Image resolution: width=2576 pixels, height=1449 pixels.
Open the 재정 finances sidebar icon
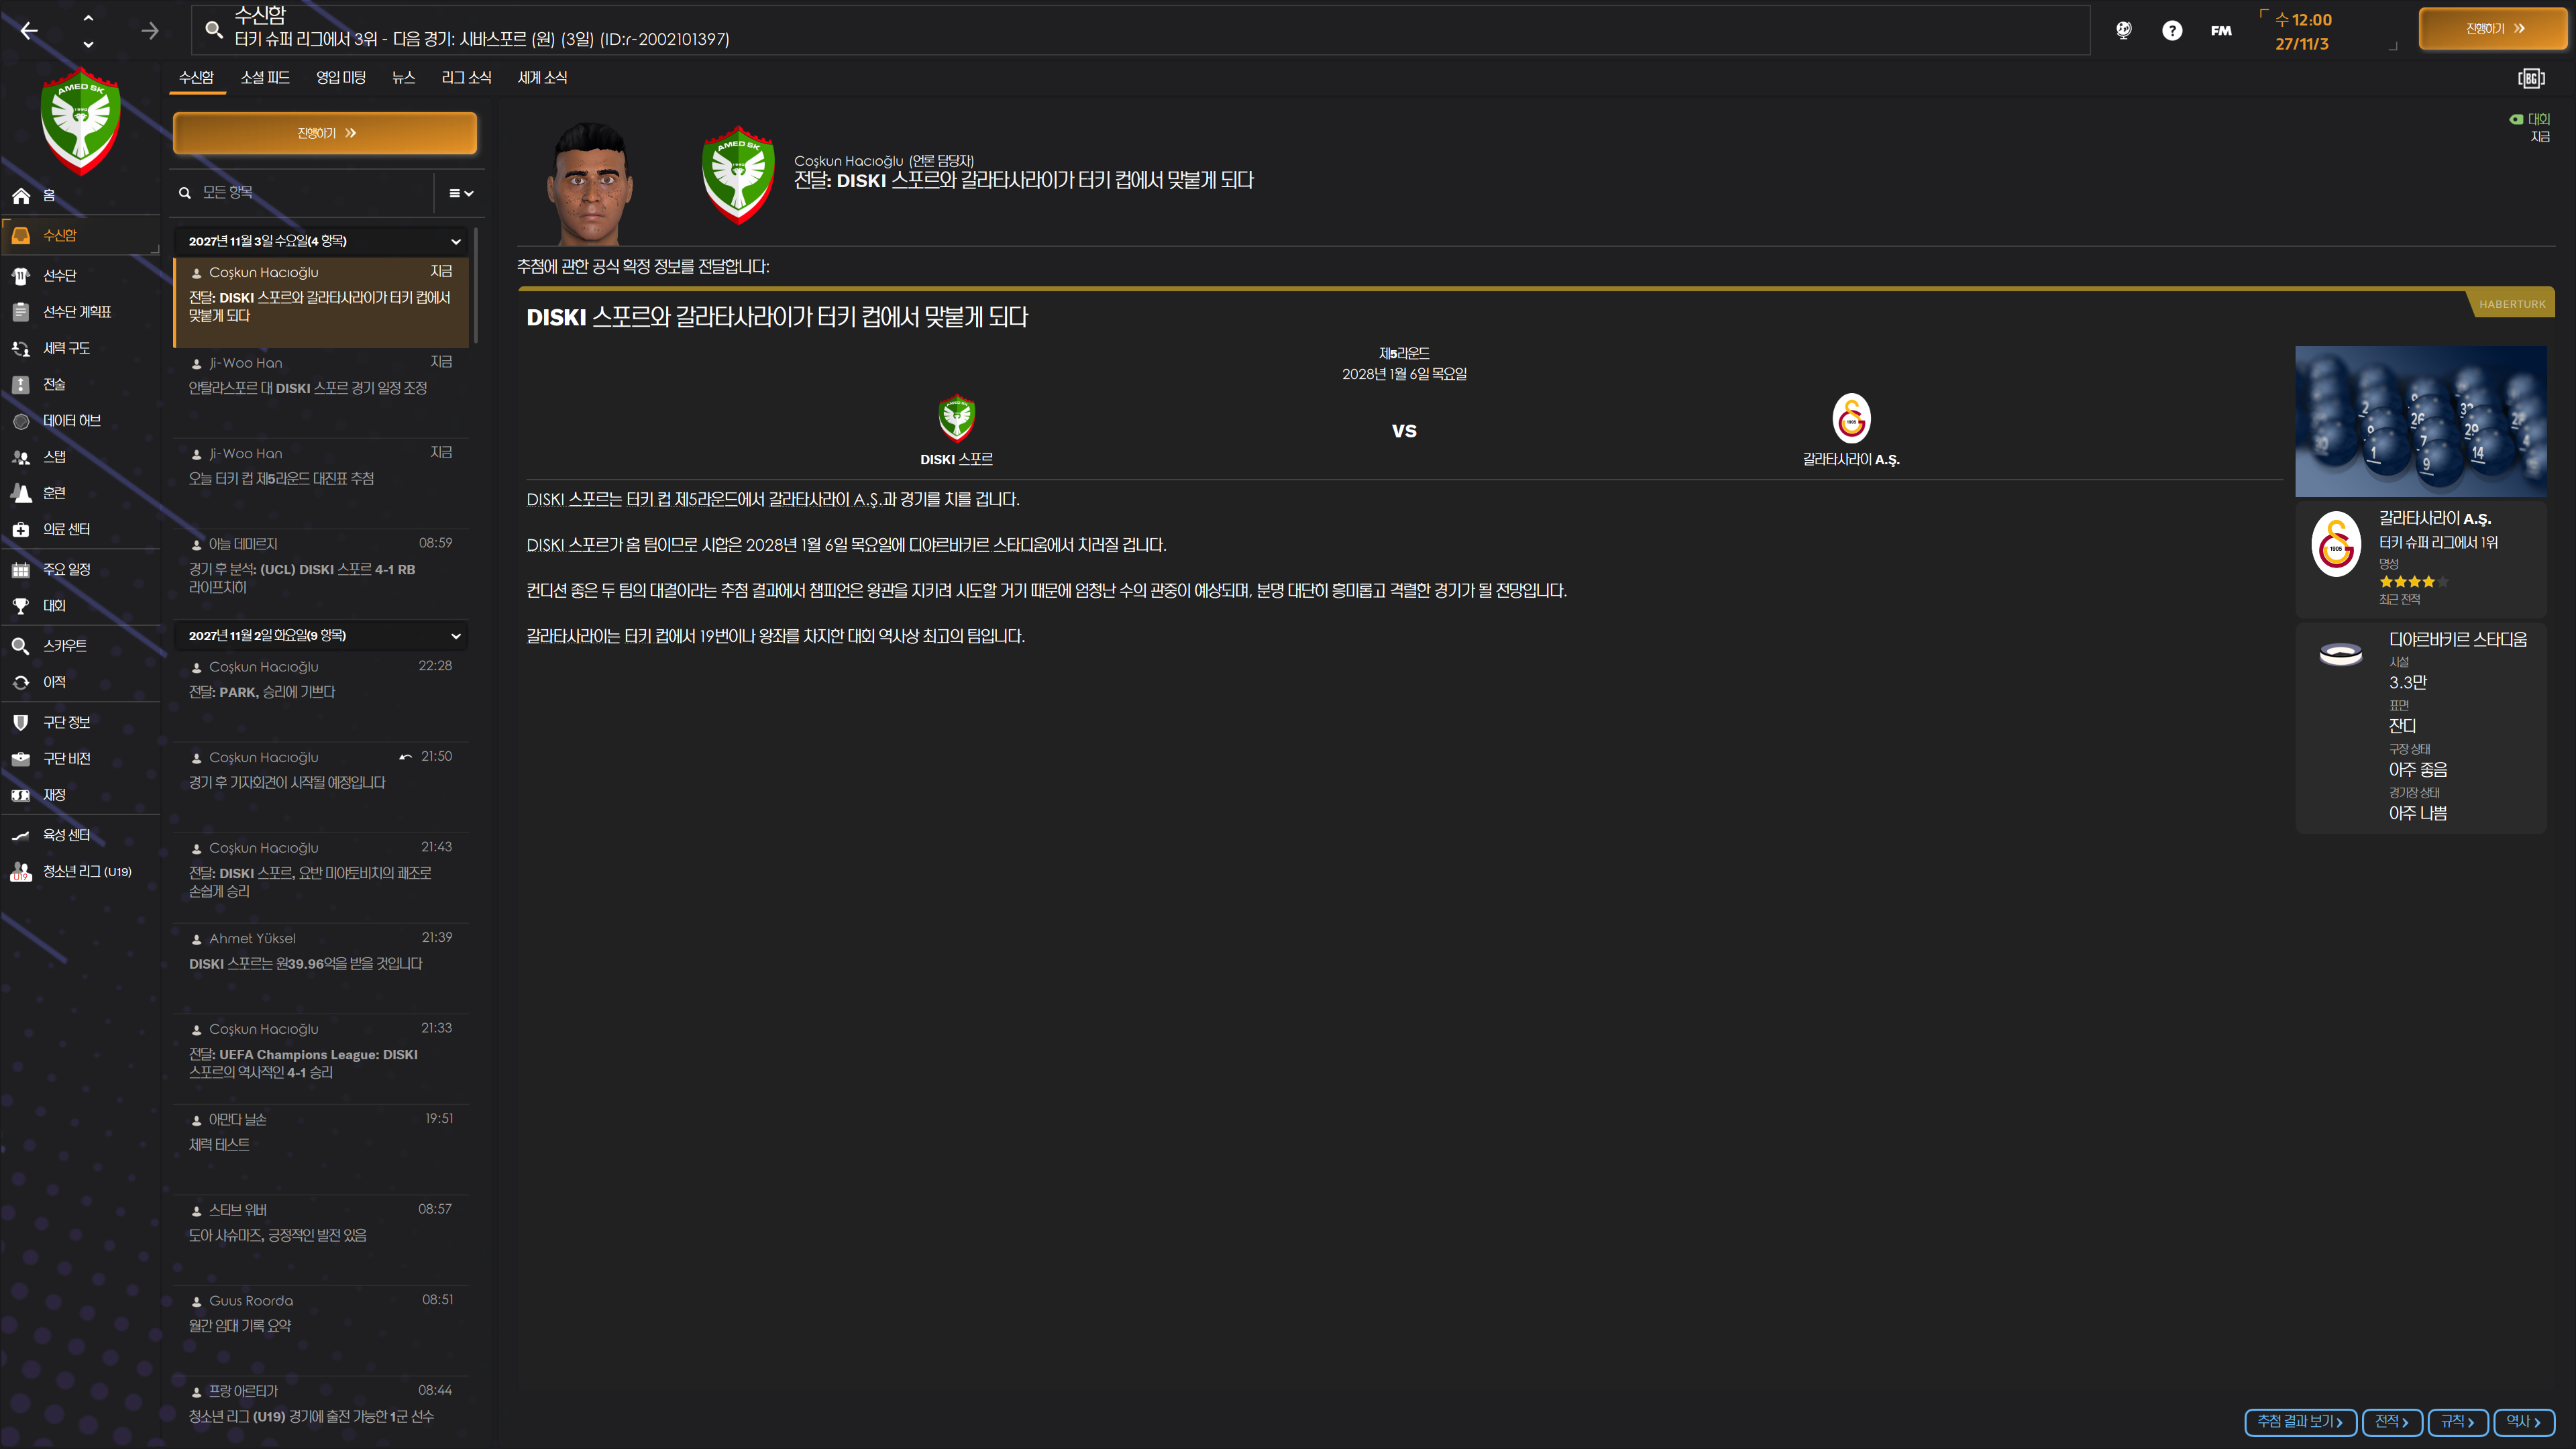pyautogui.click(x=21, y=795)
